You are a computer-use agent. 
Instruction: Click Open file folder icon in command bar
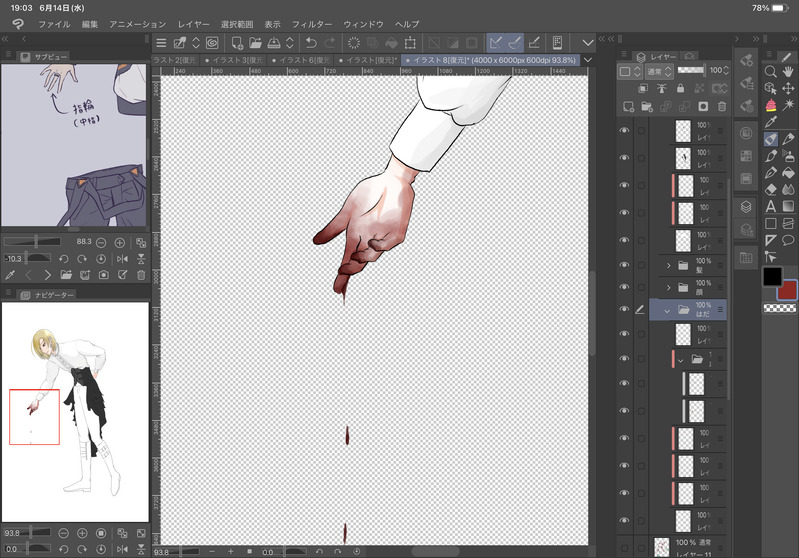click(x=255, y=43)
